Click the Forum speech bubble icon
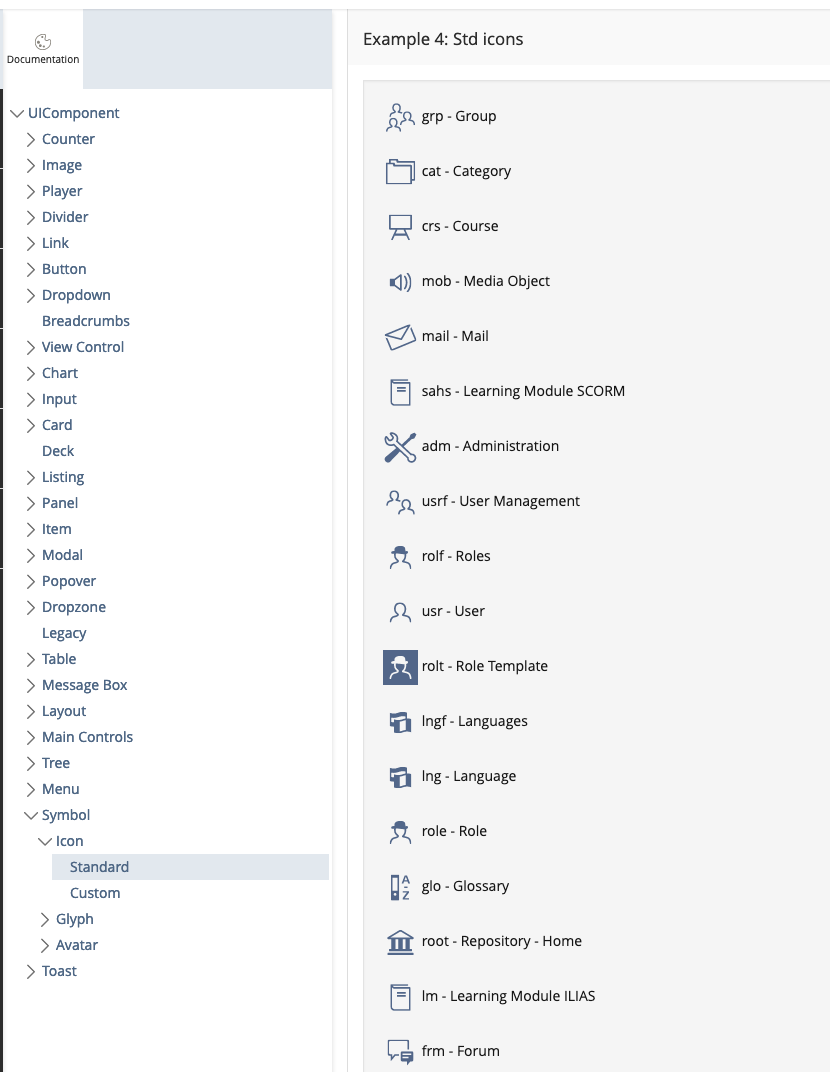This screenshot has width=830, height=1072. 400,1052
